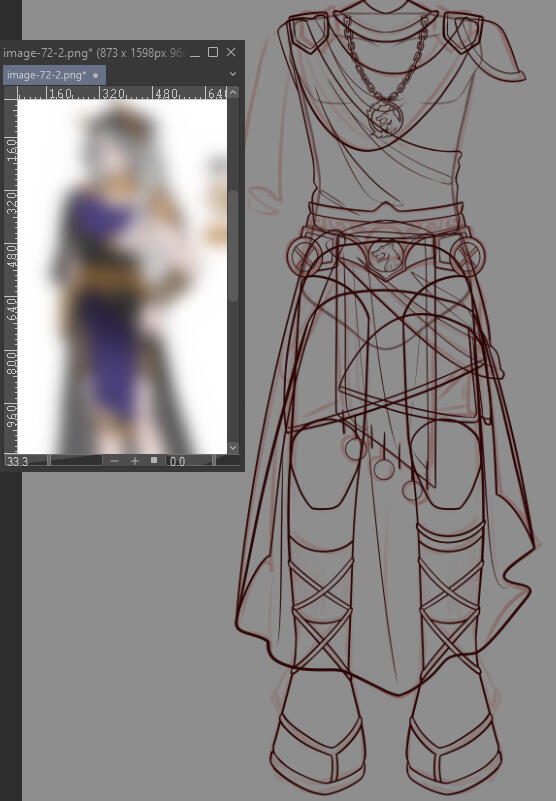Click the vertical ruler at 480 mark

point(11,256)
